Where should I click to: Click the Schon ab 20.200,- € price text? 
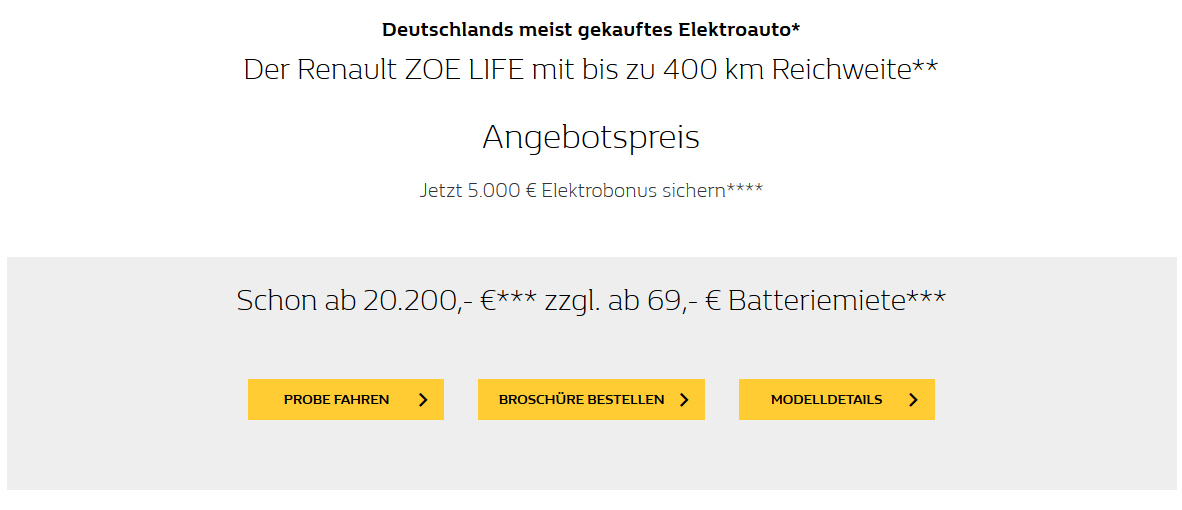pos(365,301)
